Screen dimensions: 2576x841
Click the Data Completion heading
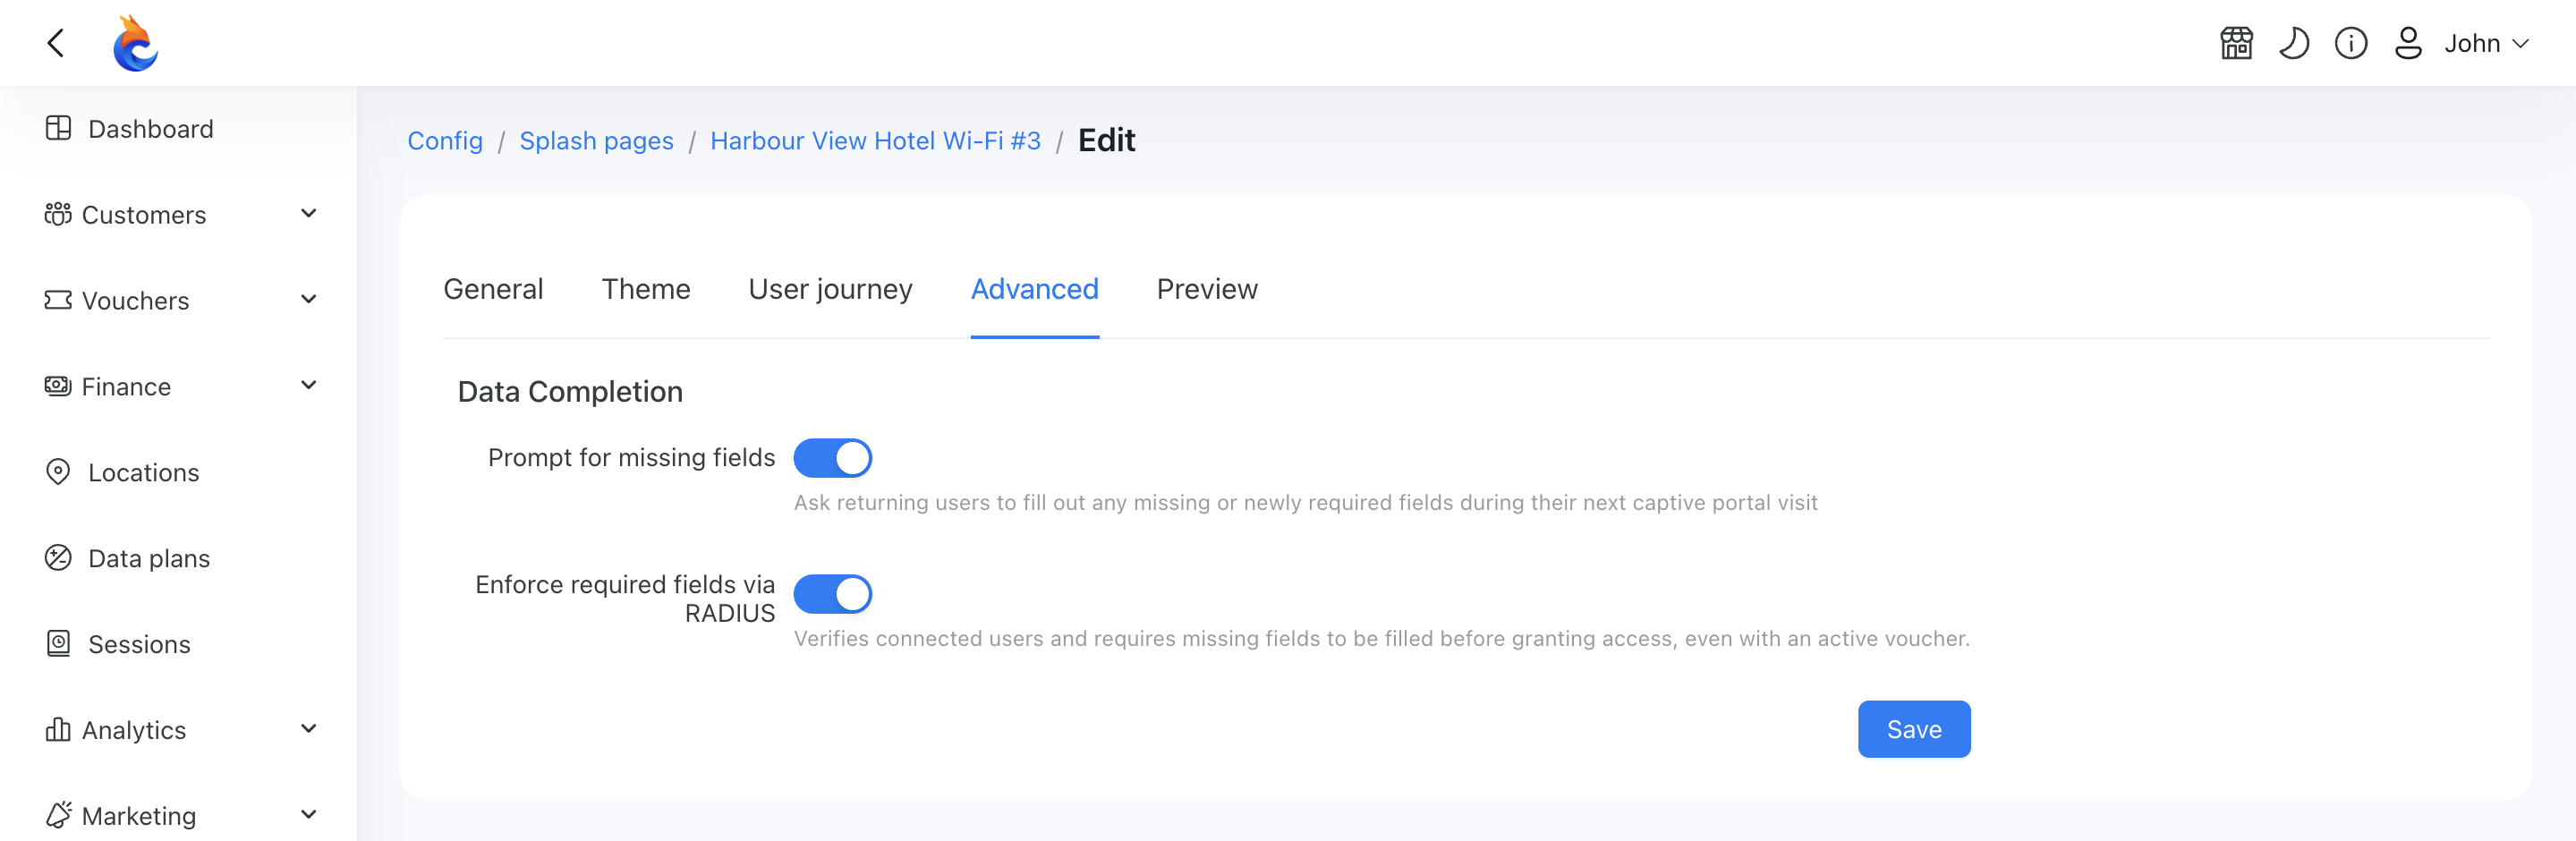(x=570, y=392)
